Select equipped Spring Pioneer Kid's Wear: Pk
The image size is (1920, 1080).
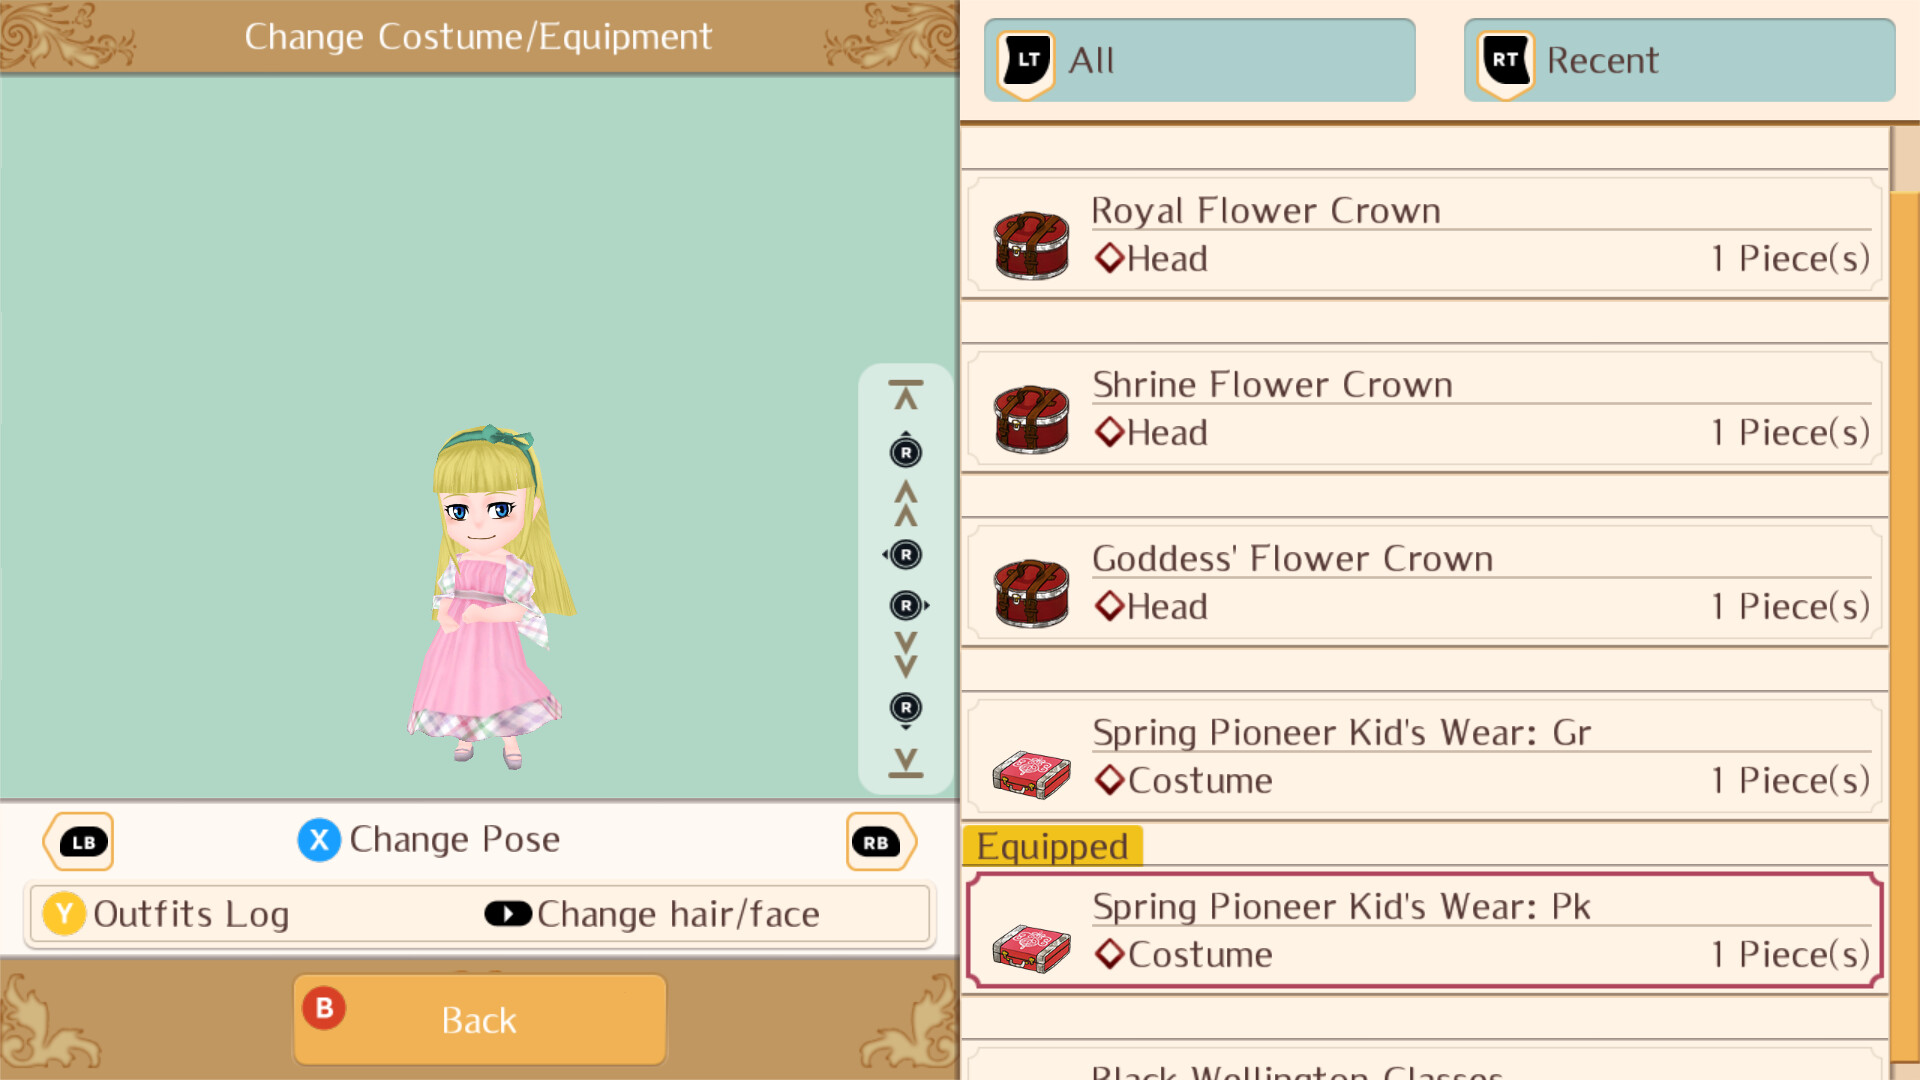[1425, 930]
